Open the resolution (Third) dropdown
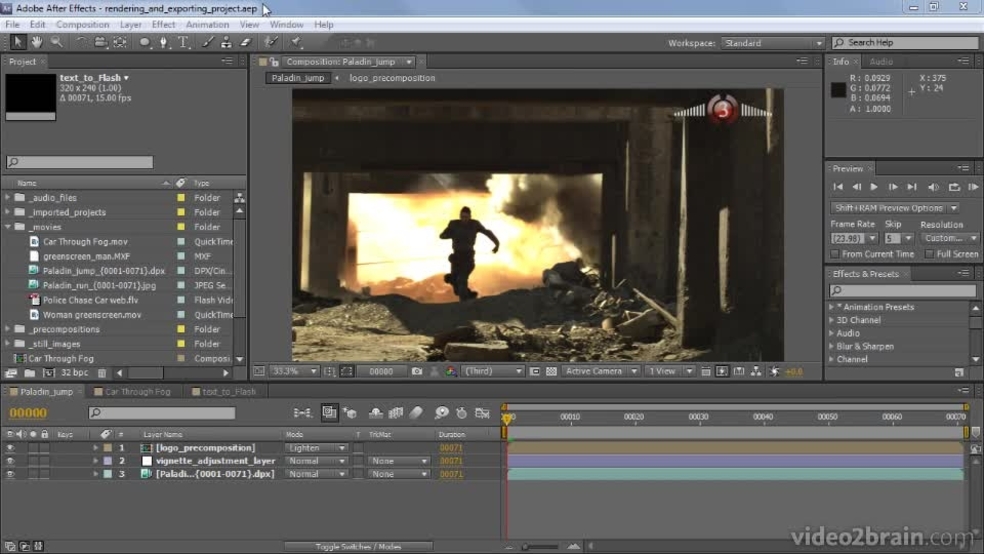984x554 pixels. click(493, 371)
